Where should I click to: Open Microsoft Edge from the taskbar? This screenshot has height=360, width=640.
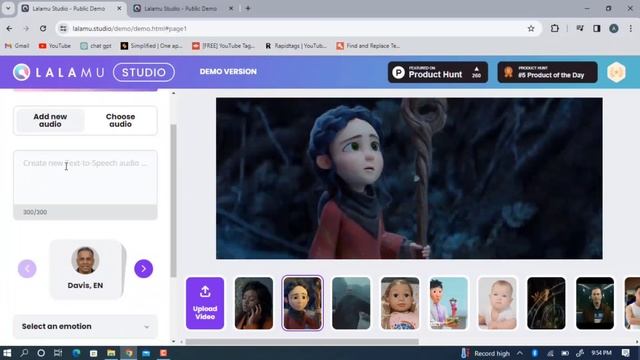pos(76,353)
